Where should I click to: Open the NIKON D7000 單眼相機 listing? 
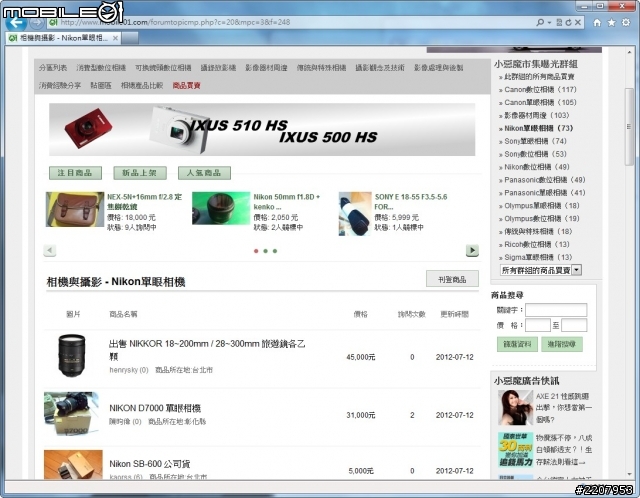click(155, 408)
